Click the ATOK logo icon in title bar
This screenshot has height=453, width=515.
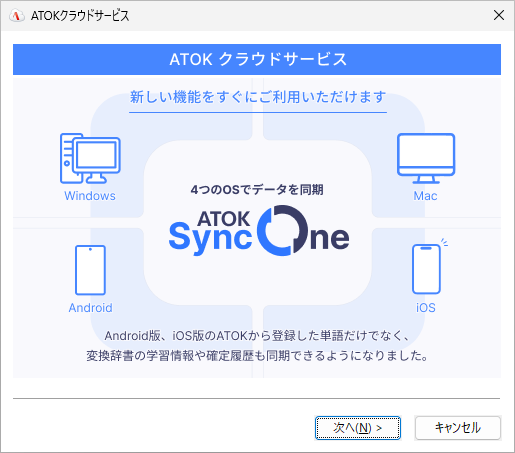tap(16, 16)
